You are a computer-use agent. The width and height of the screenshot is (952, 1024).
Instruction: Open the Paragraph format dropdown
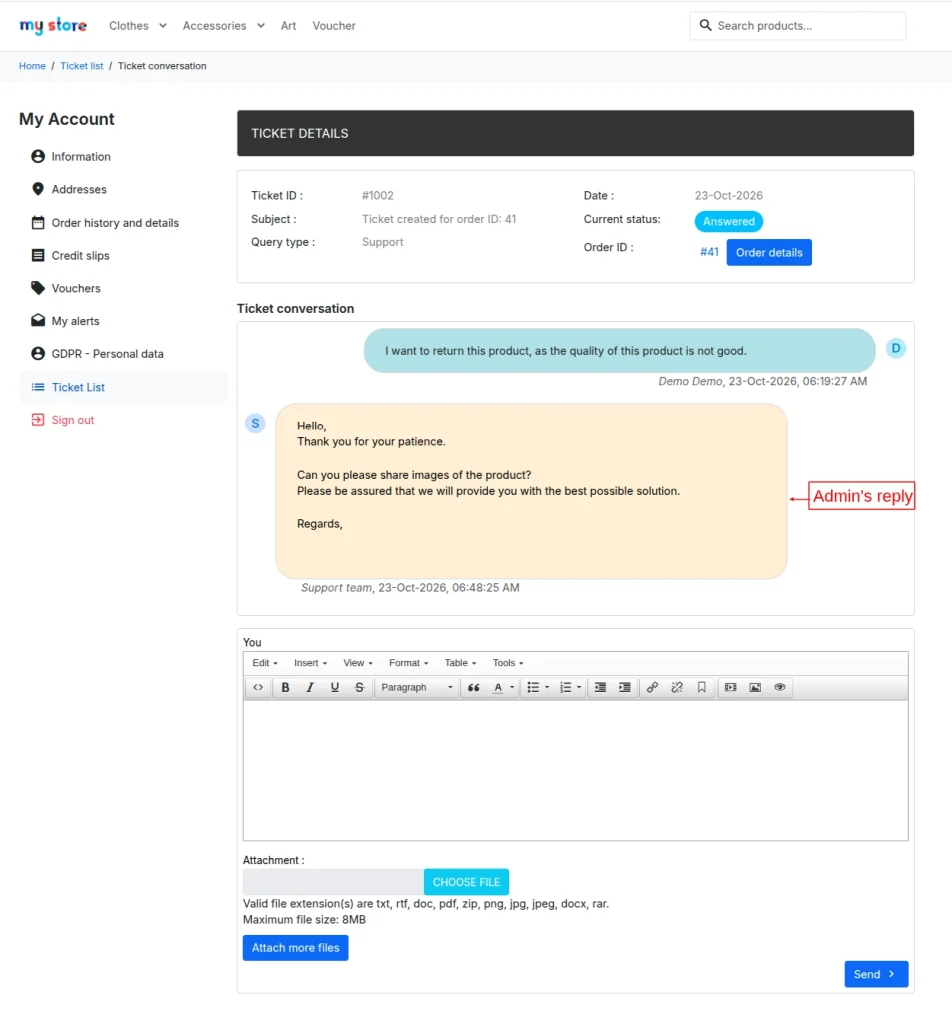416,687
